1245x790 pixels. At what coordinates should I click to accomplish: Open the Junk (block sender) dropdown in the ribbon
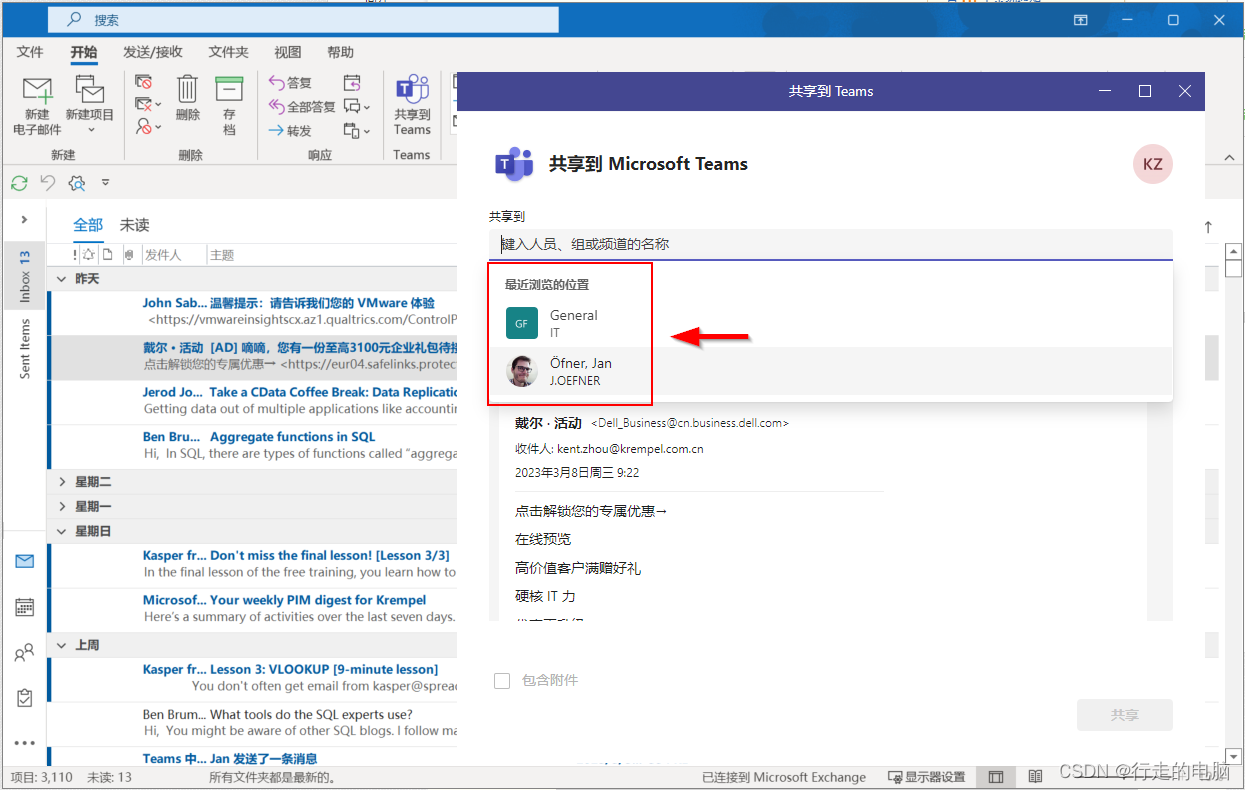(148, 128)
